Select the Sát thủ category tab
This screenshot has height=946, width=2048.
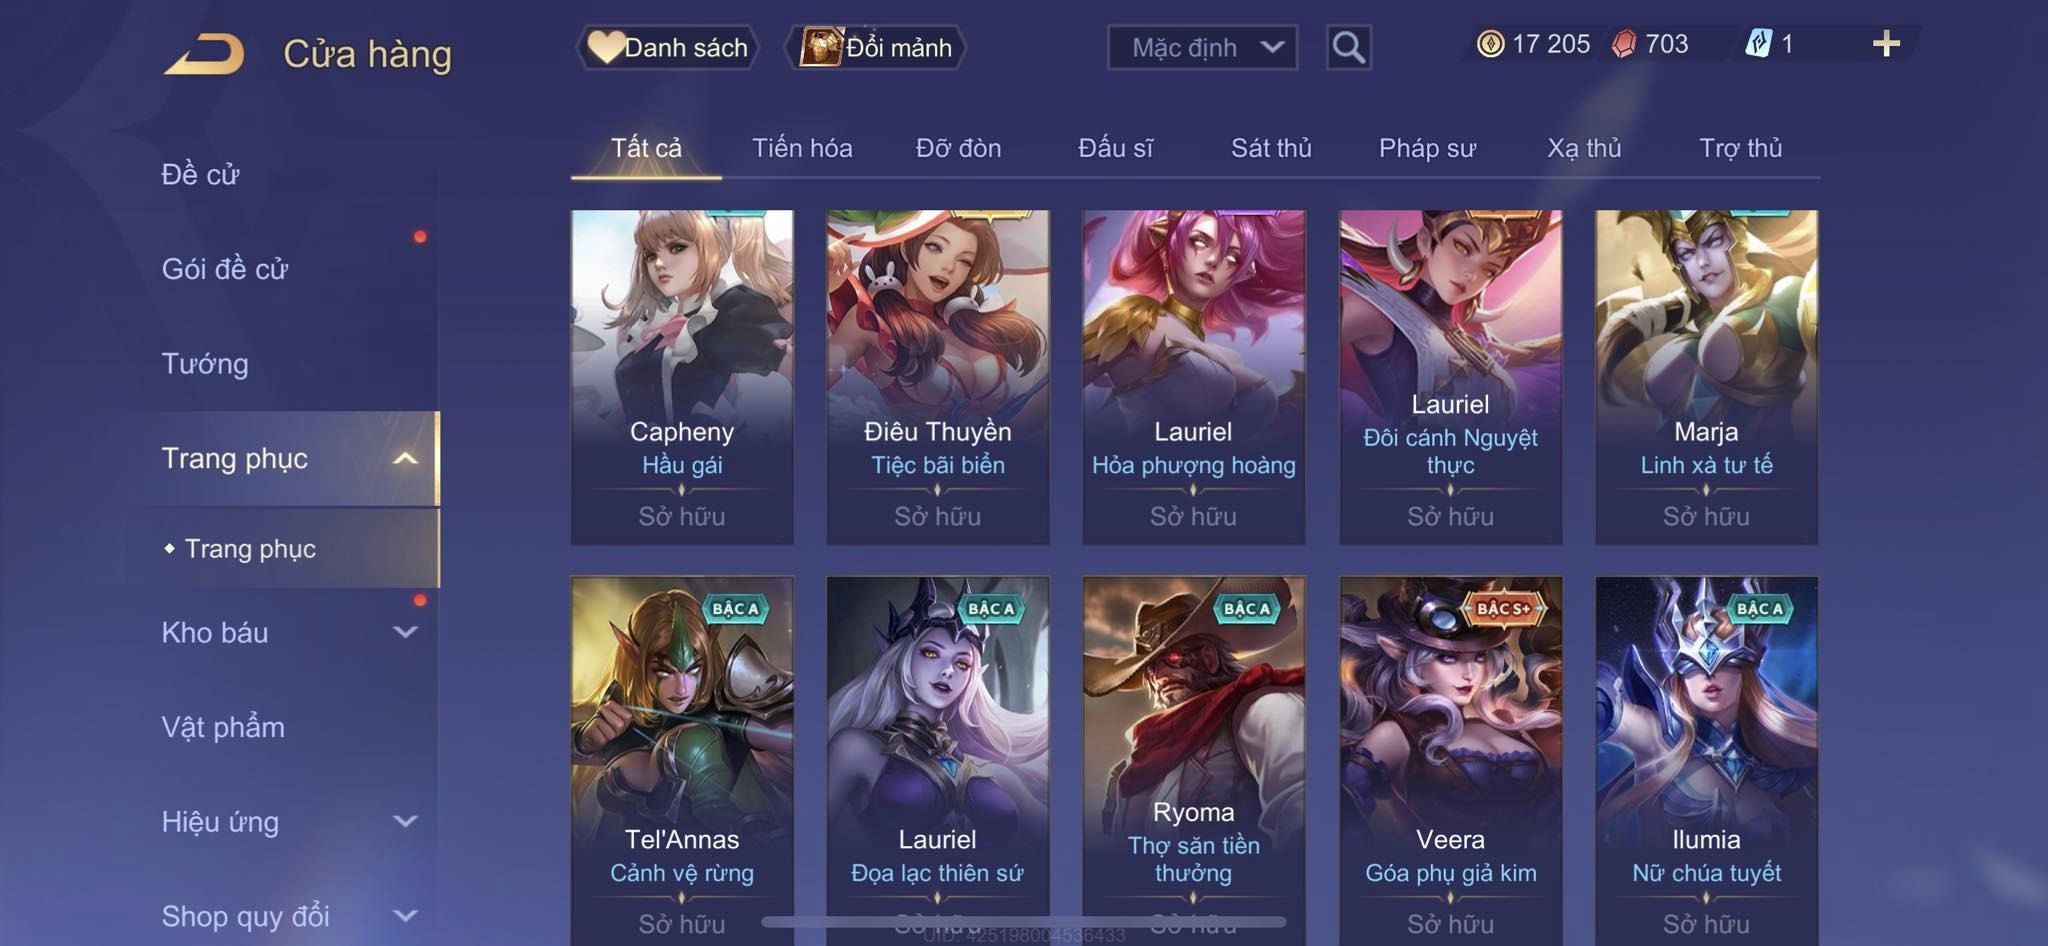click(1270, 148)
